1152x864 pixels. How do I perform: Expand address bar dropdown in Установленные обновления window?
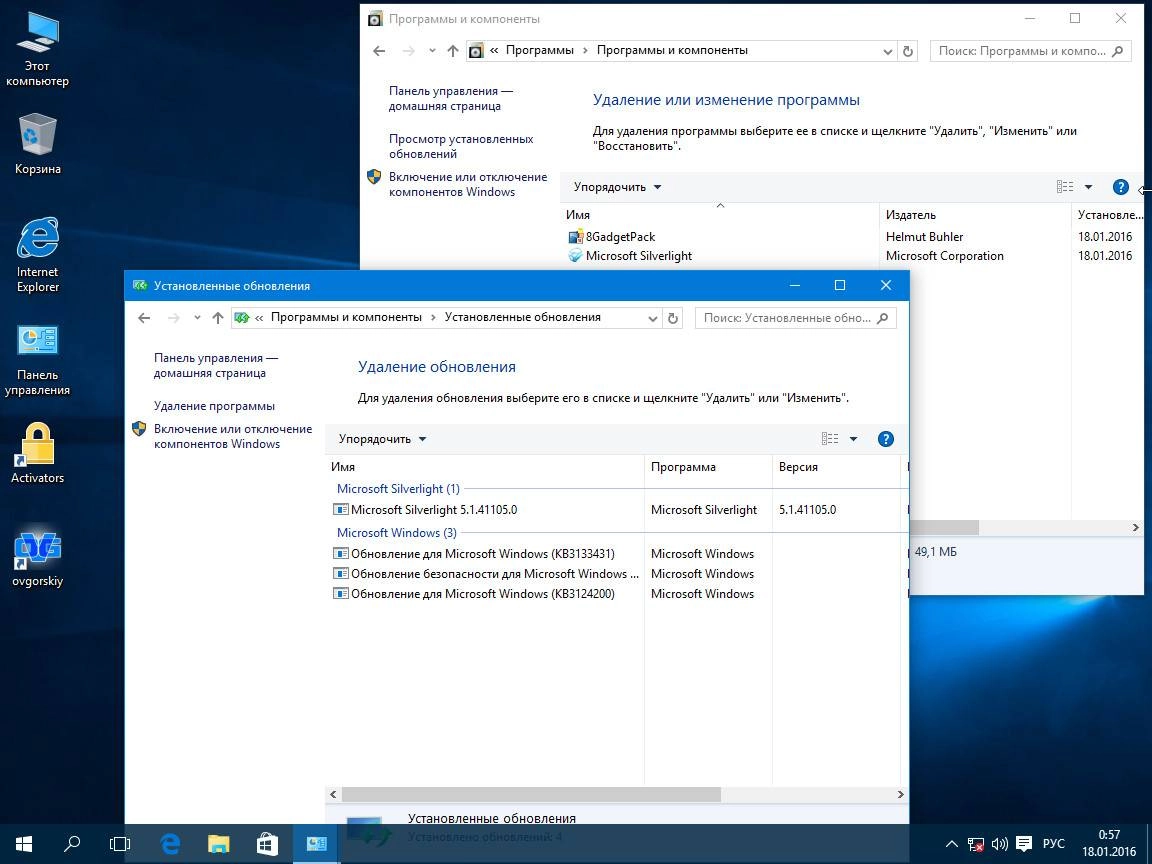(652, 318)
